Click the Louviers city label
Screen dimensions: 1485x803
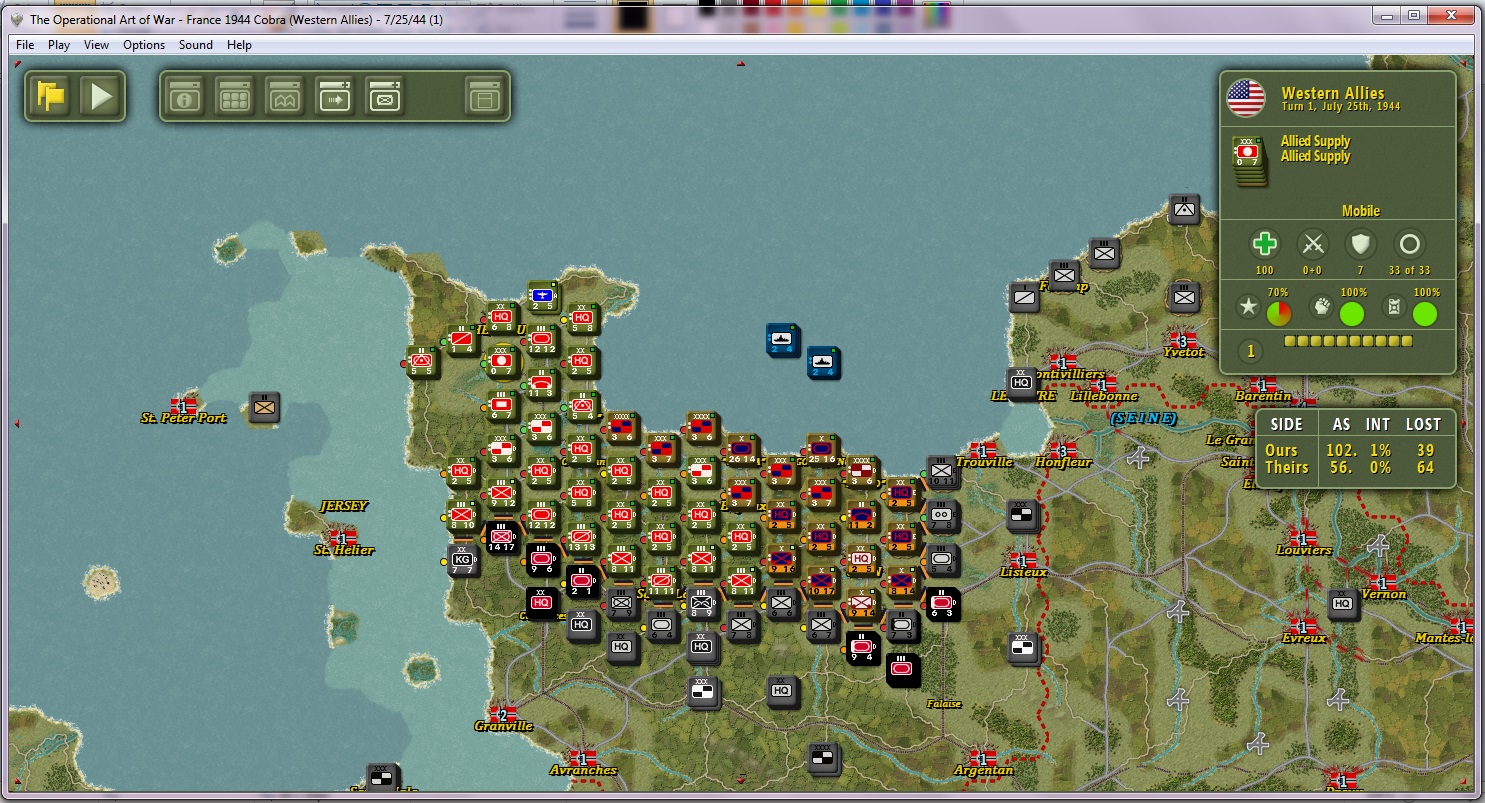click(1304, 550)
